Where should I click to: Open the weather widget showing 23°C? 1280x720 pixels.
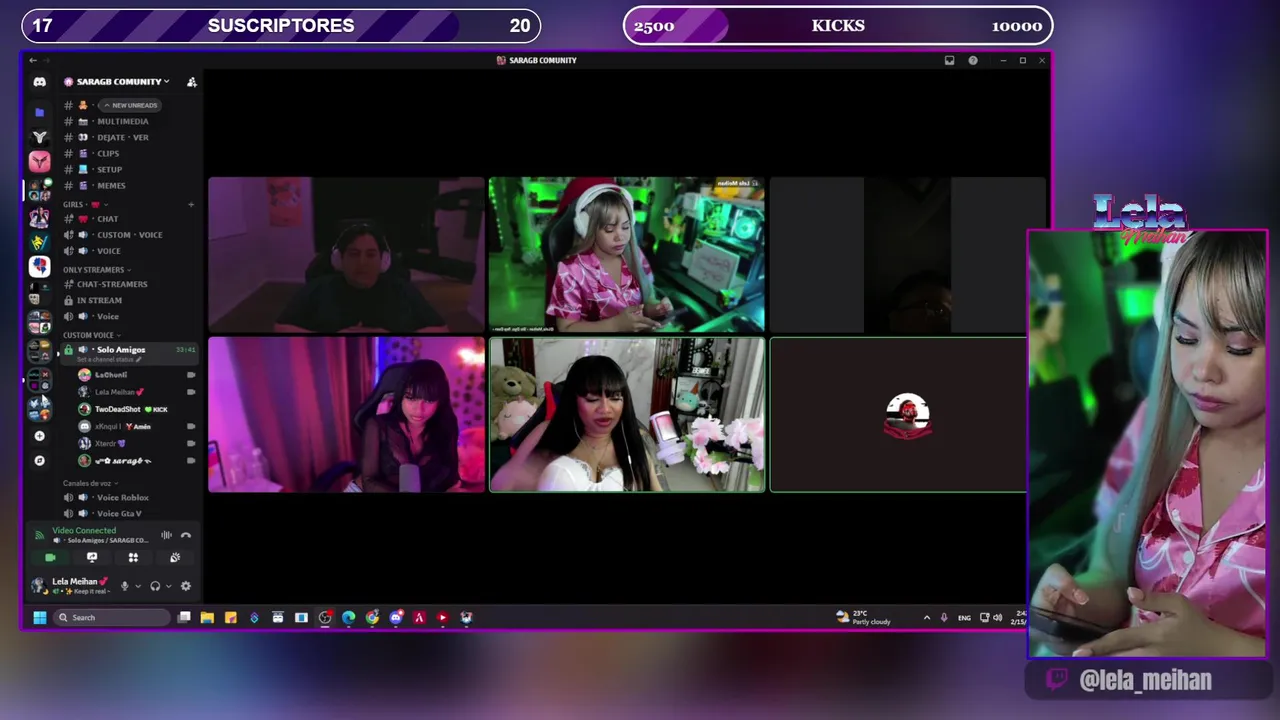(863, 617)
